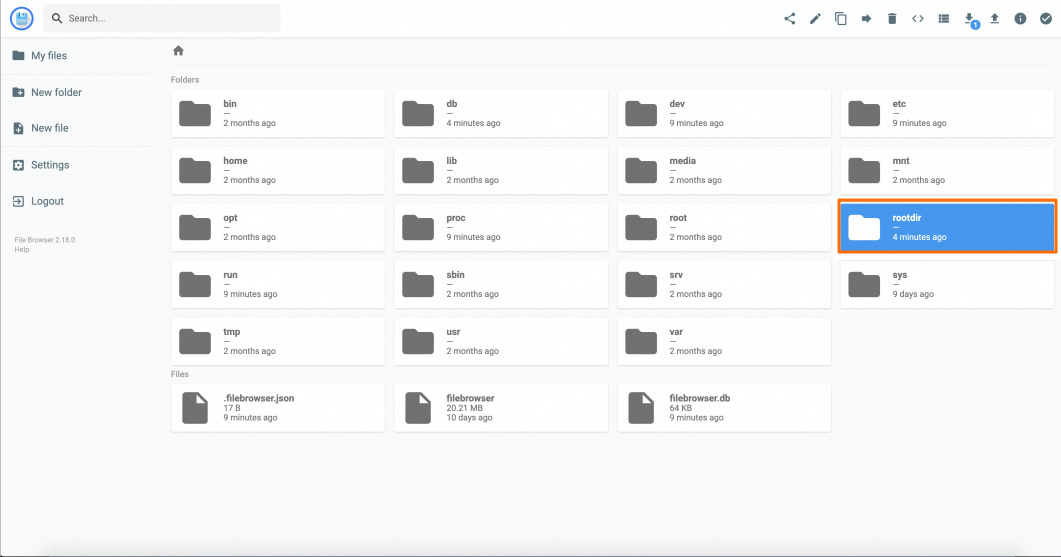Image resolution: width=1061 pixels, height=557 pixels.
Task: Select the filebrowser.db file
Action: coord(724,408)
